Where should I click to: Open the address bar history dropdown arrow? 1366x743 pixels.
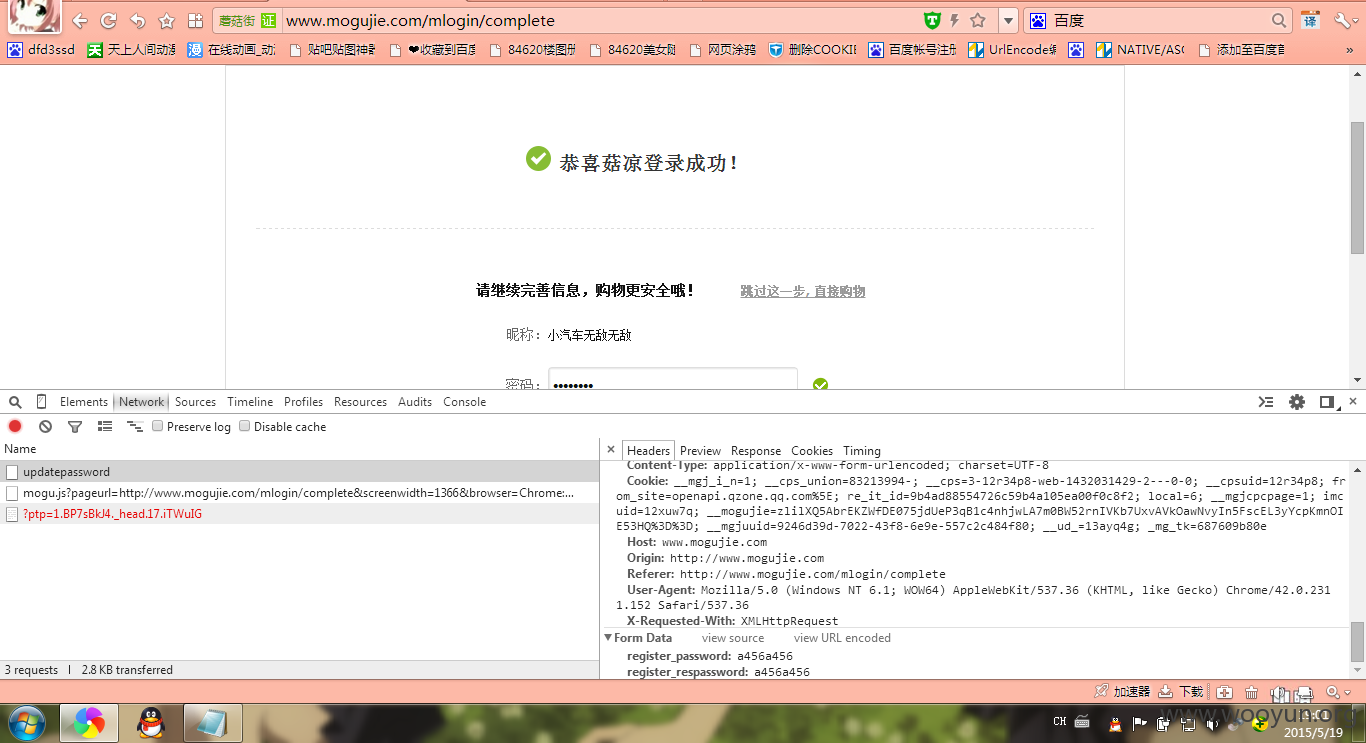tap(1008, 20)
